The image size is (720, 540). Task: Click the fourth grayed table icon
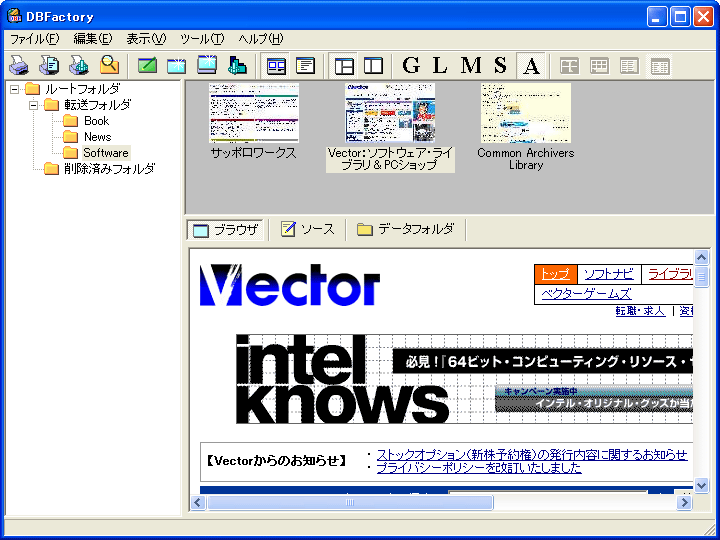(x=659, y=66)
